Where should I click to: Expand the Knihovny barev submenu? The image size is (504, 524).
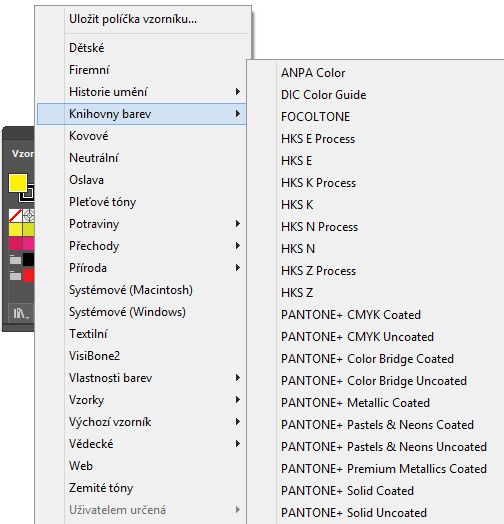tap(142, 114)
